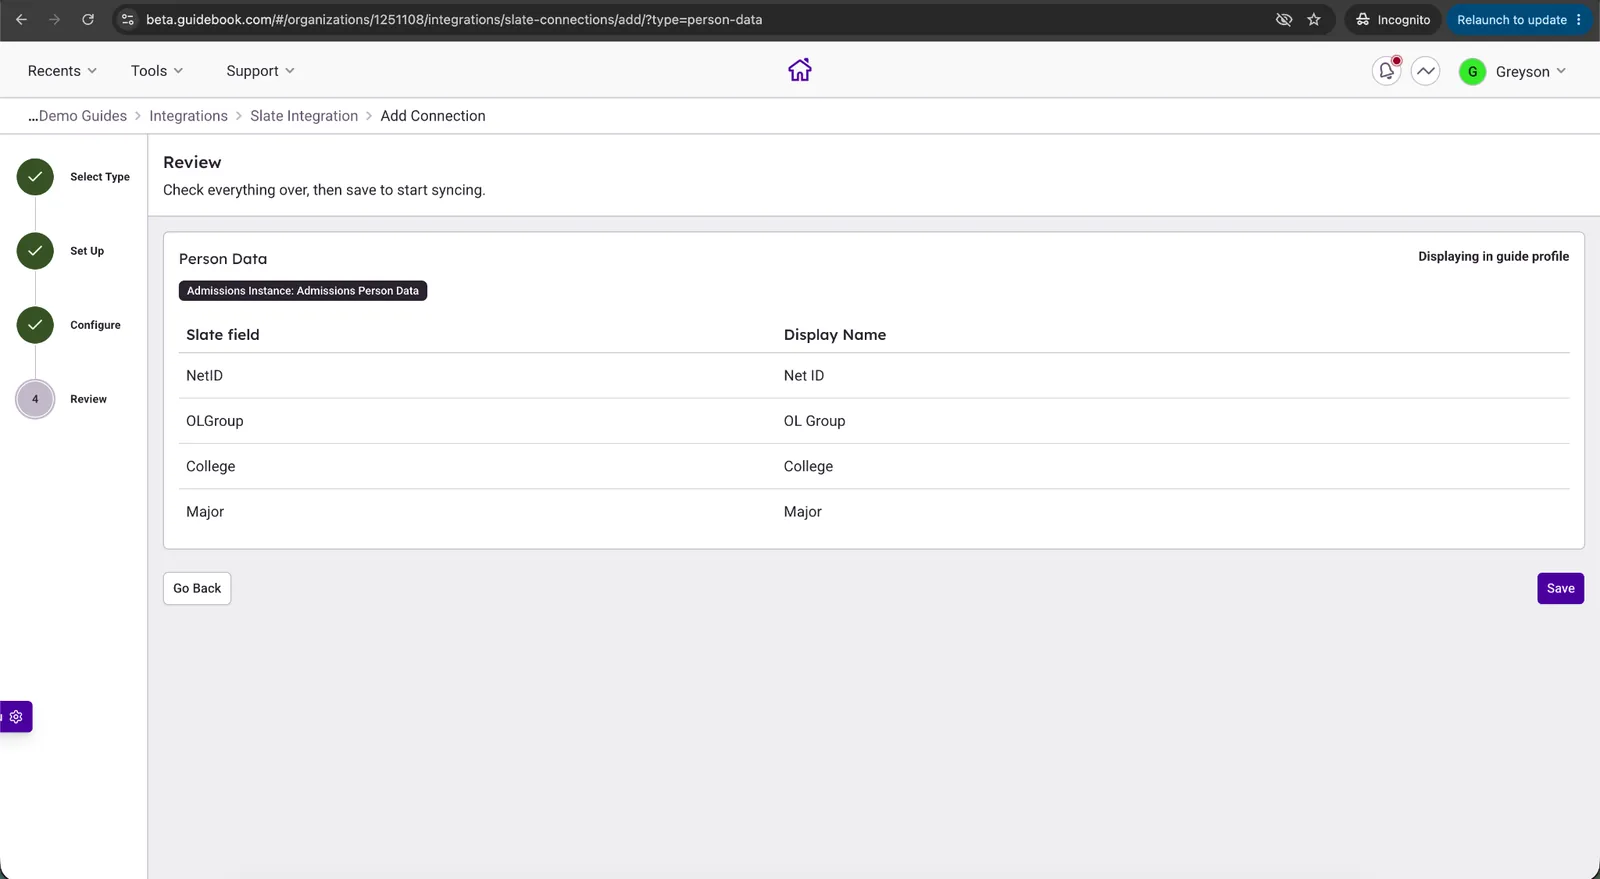Click the Configure completed step checkmark
1600x879 pixels.
35,325
